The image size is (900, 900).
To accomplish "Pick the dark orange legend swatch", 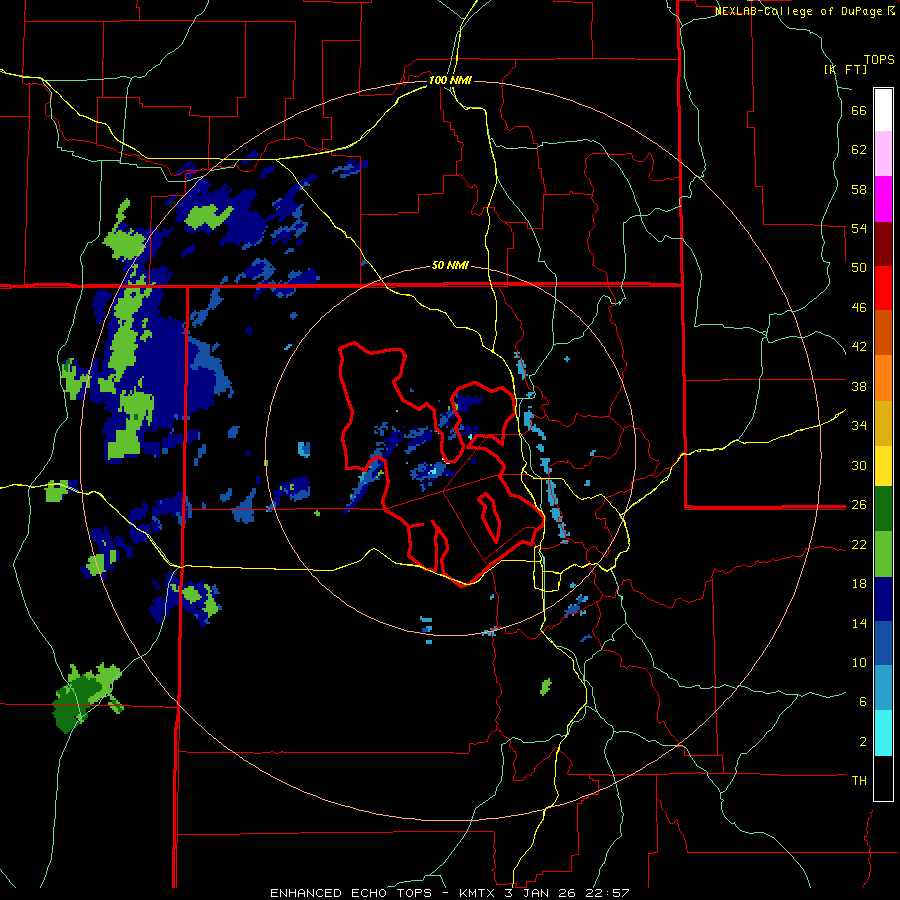I will (x=883, y=333).
